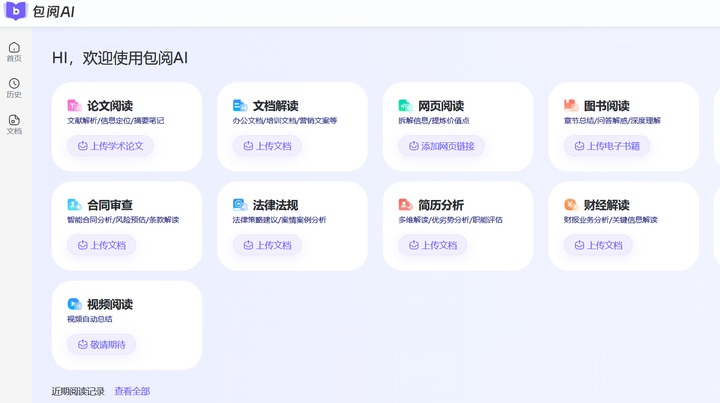Click the 简历分析 red card icon

click(405, 205)
